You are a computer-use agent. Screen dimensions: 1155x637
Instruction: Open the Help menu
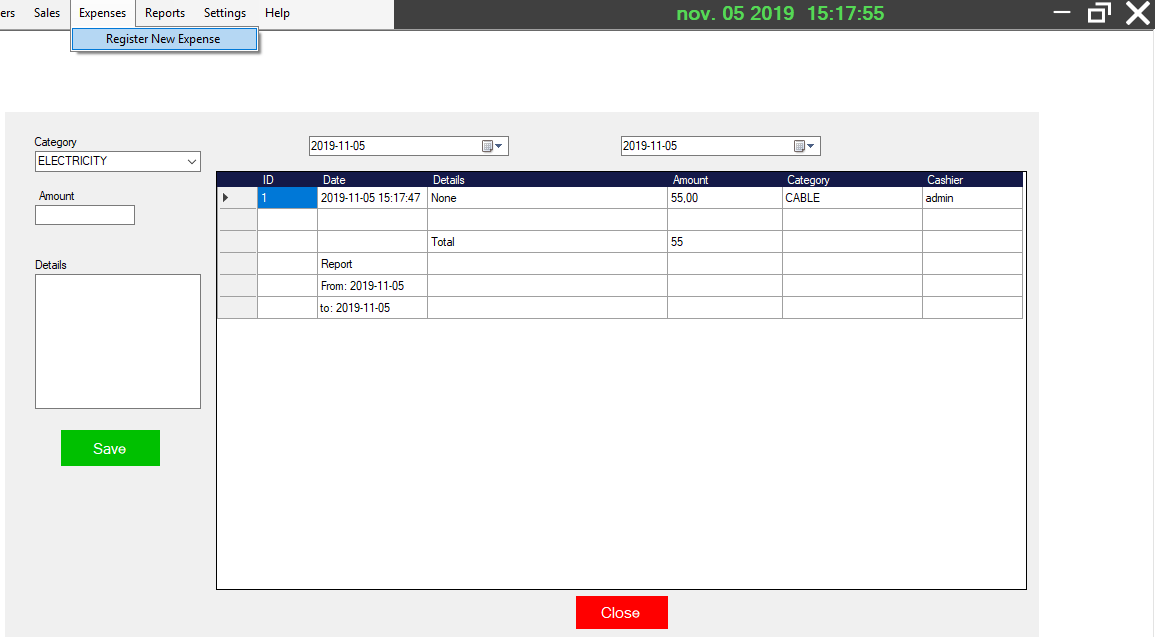[277, 13]
